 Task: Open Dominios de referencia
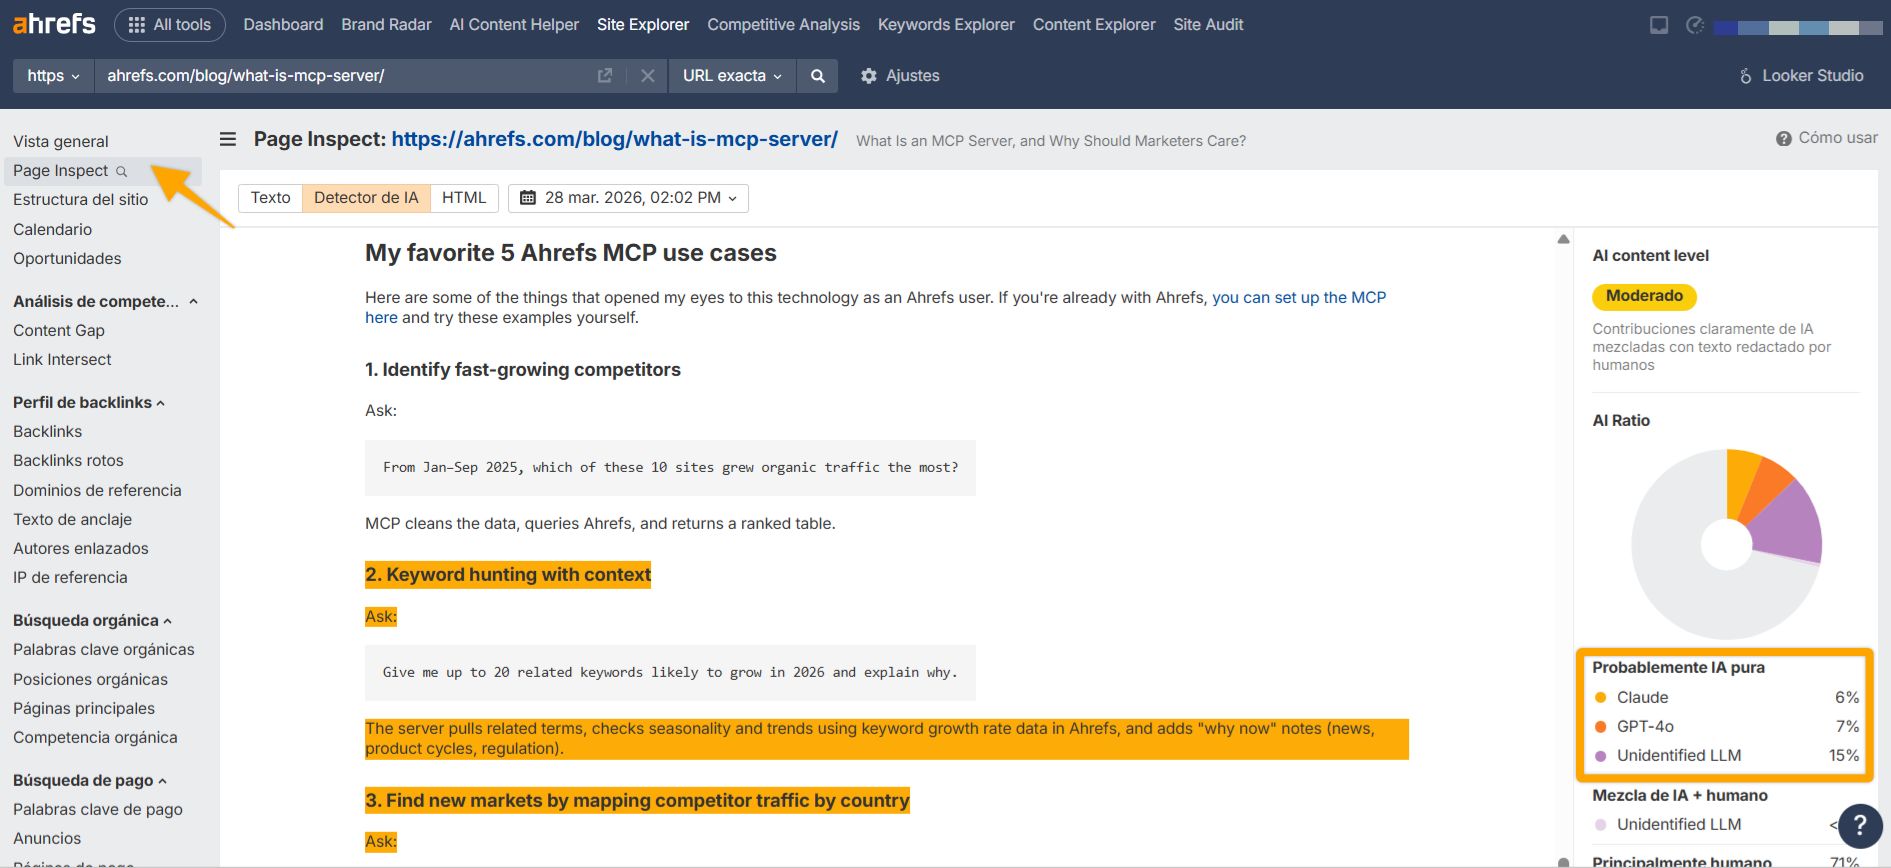pos(97,491)
